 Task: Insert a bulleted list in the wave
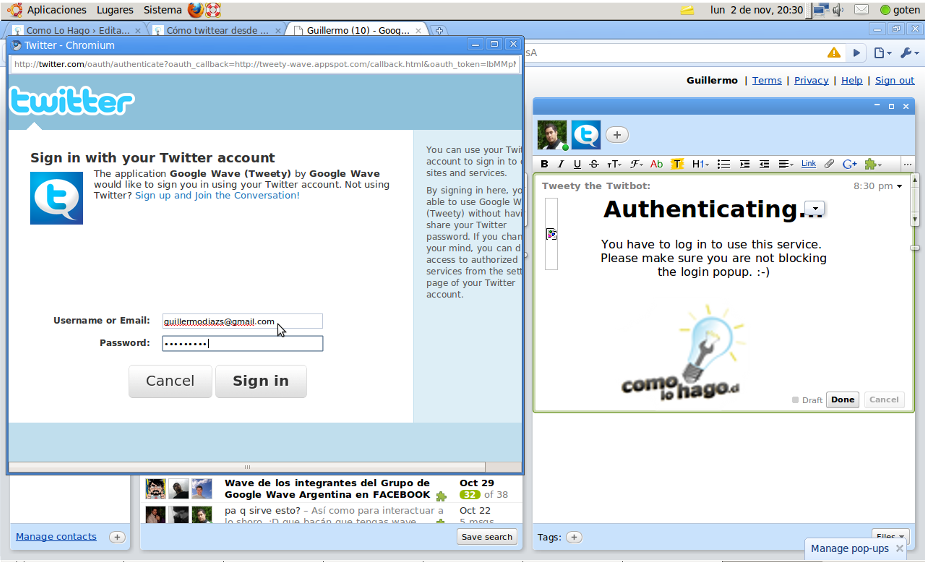(724, 164)
